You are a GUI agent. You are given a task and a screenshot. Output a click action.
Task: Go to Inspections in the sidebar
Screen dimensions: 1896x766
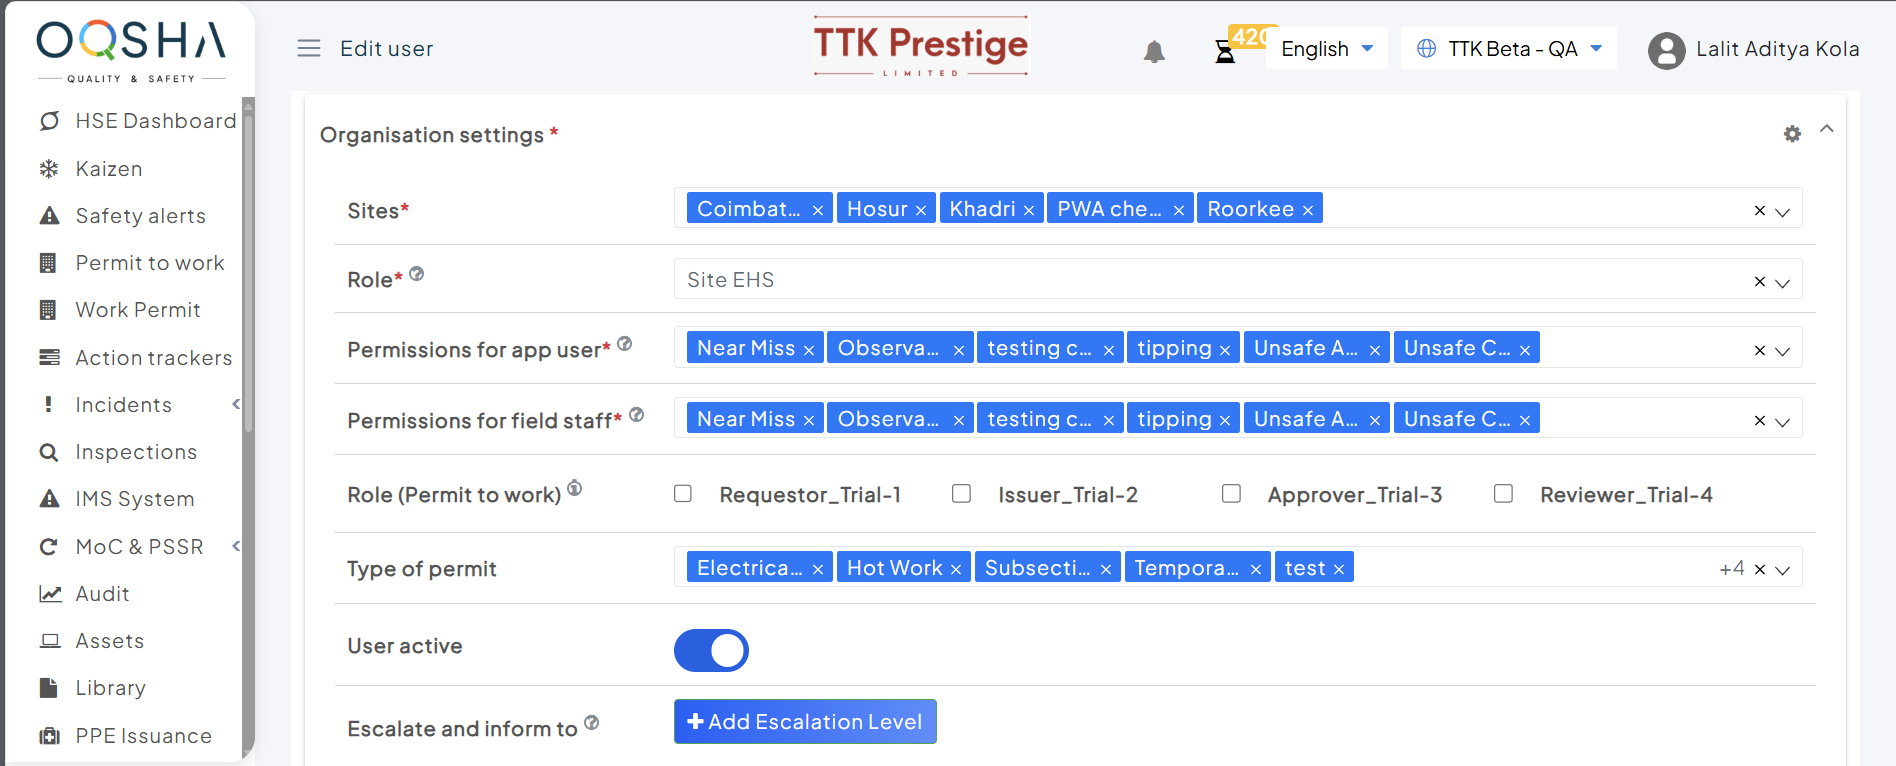[x=136, y=452]
